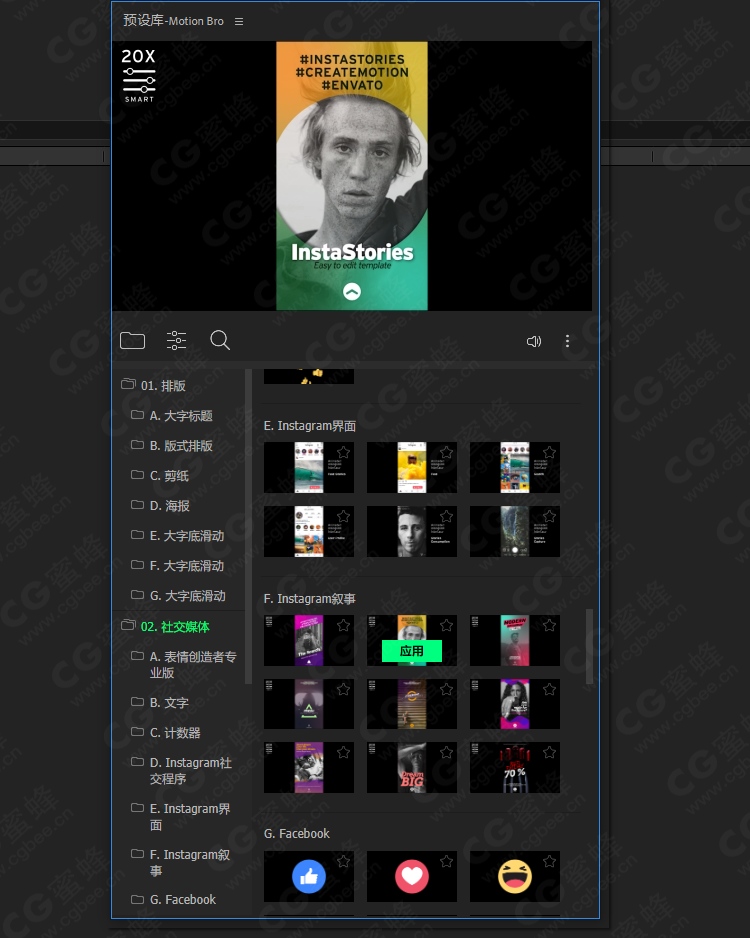The width and height of the screenshot is (750, 938).
Task: Open the 预设库-Motion Bro panel menu
Action: coord(239,22)
